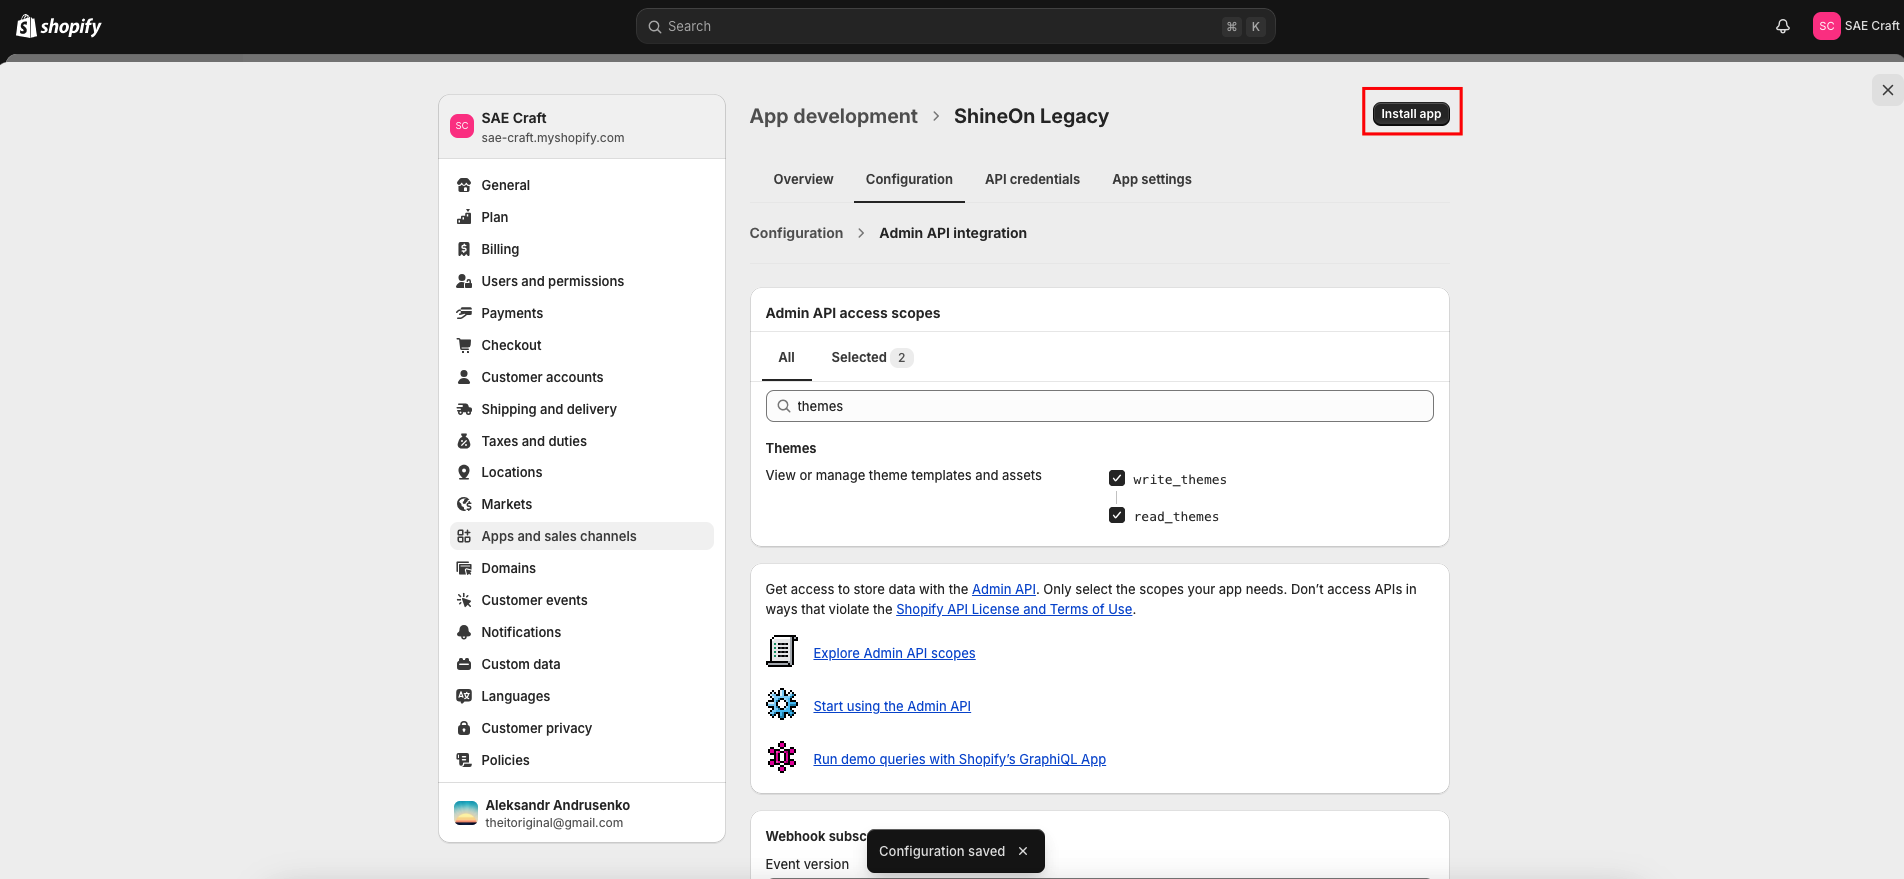Show the Selected scopes tab

pos(872,357)
